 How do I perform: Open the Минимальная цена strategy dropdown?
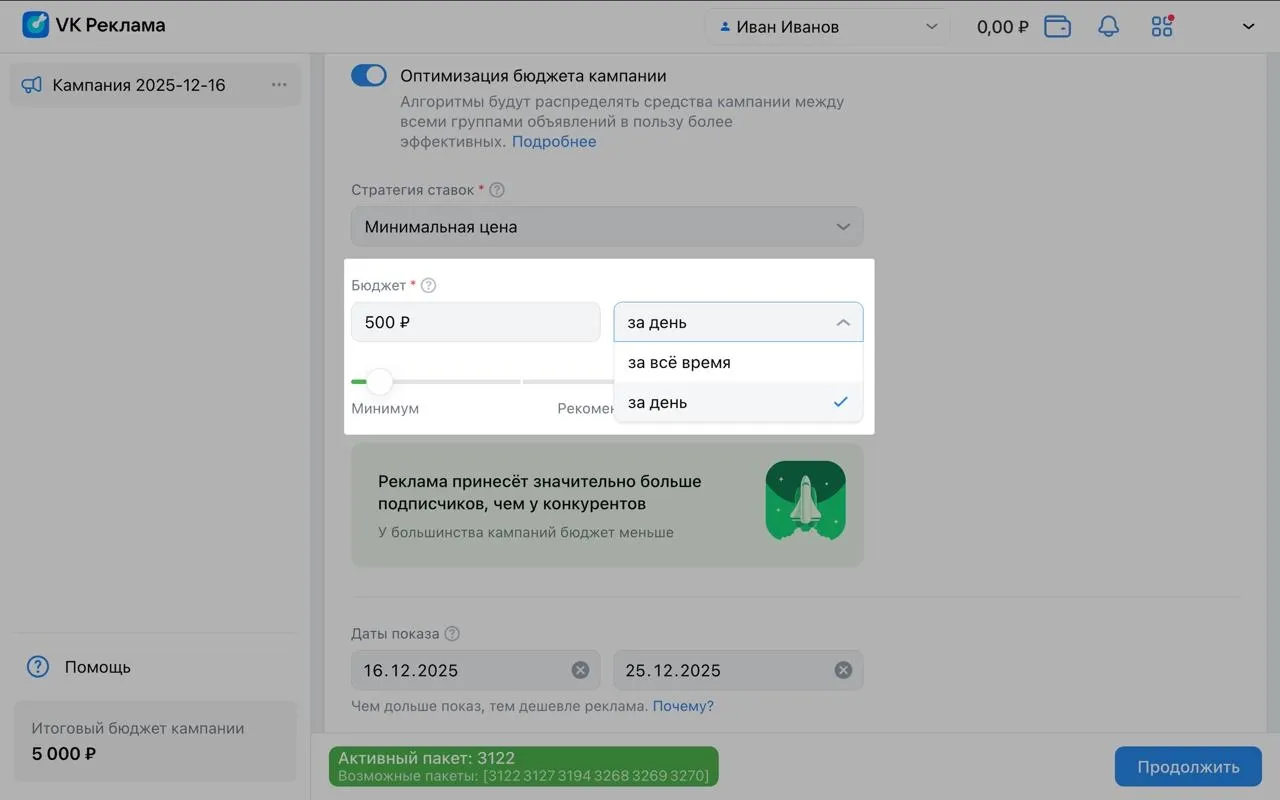tap(606, 227)
